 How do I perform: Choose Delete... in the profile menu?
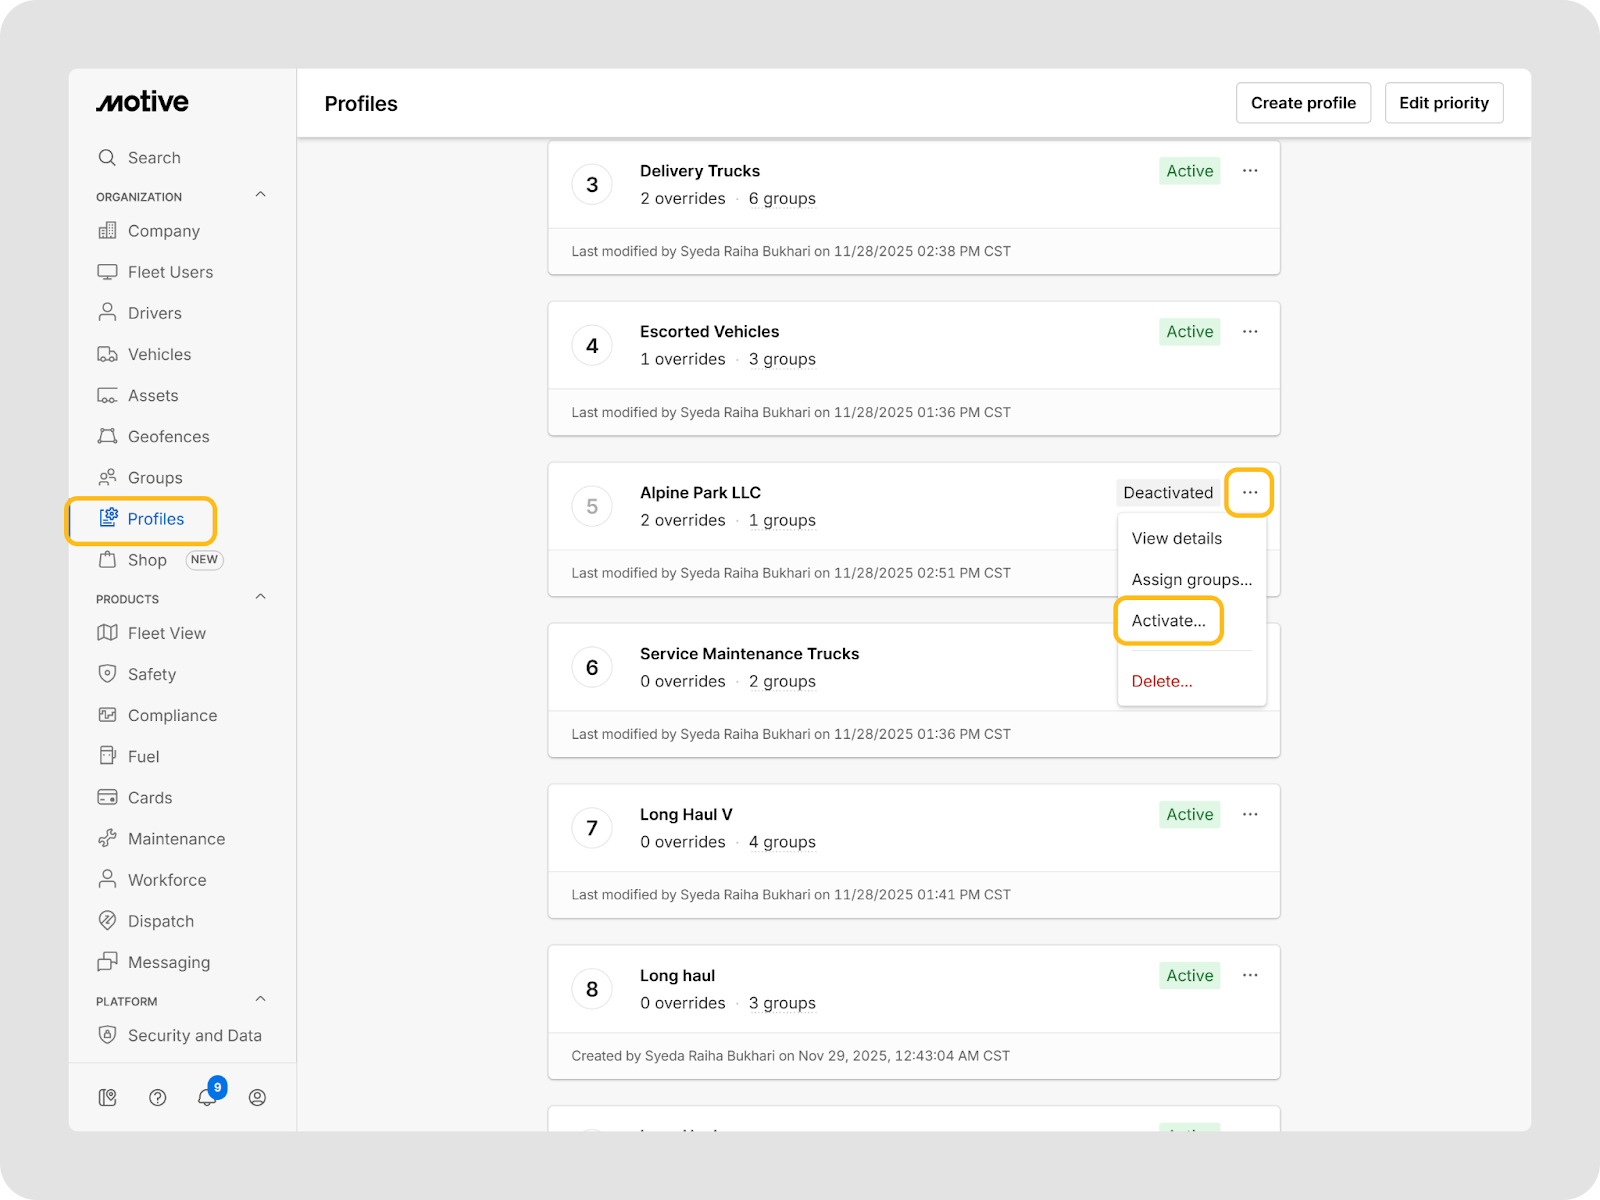[1162, 682]
